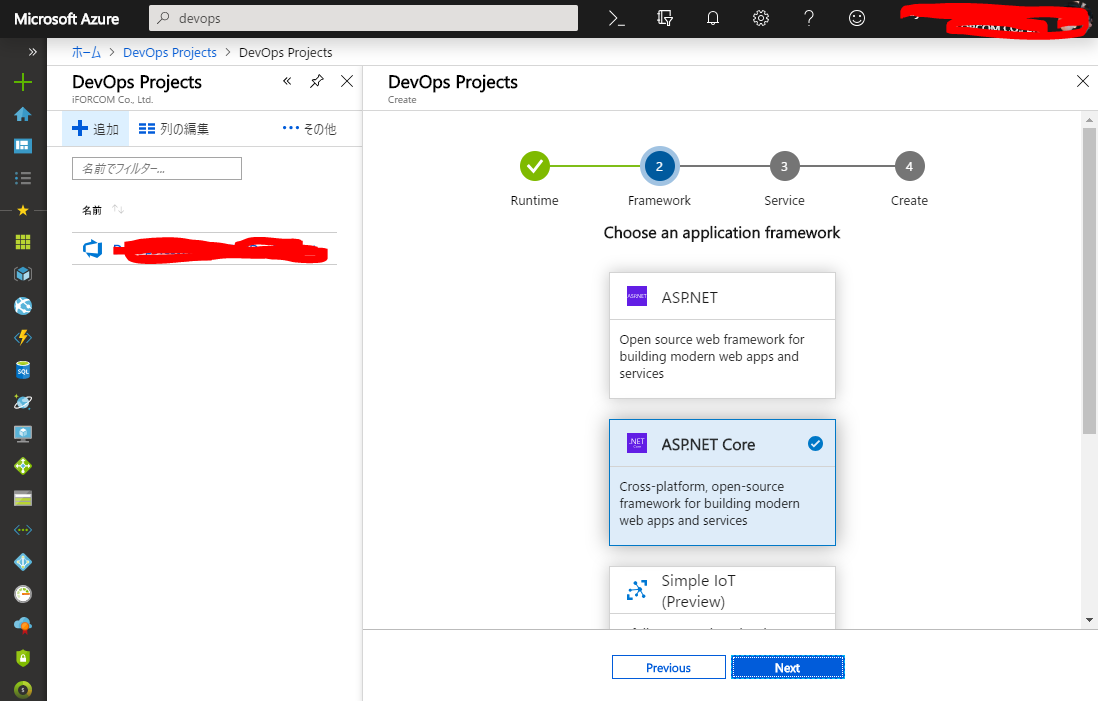The width and height of the screenshot is (1098, 701).
Task: Open the Function Apps lightning icon
Action: (x=23, y=338)
